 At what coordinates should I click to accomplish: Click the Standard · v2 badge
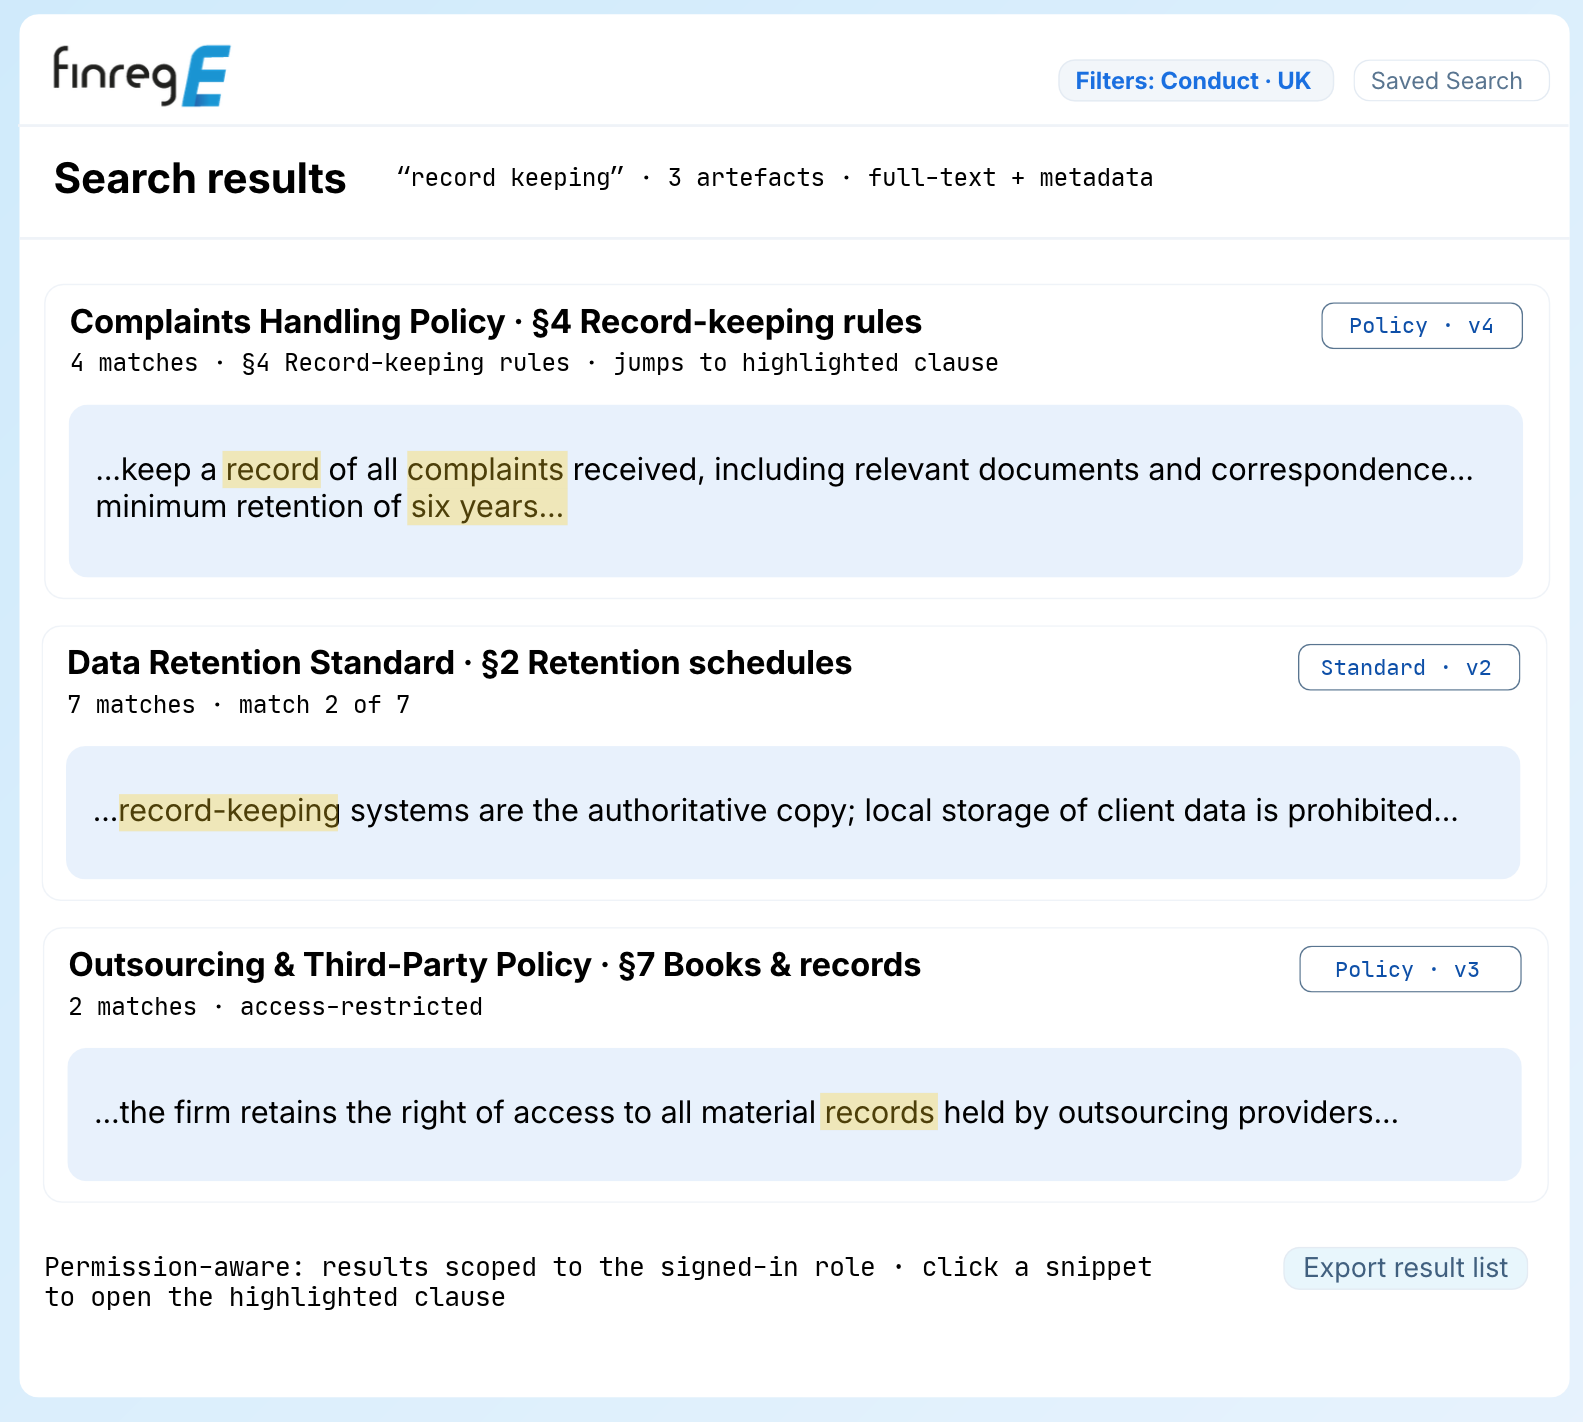click(x=1408, y=668)
